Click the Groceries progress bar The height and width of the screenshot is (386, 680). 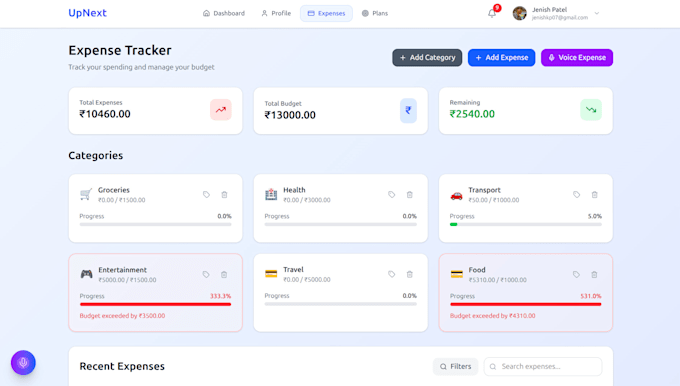pyautogui.click(x=155, y=225)
